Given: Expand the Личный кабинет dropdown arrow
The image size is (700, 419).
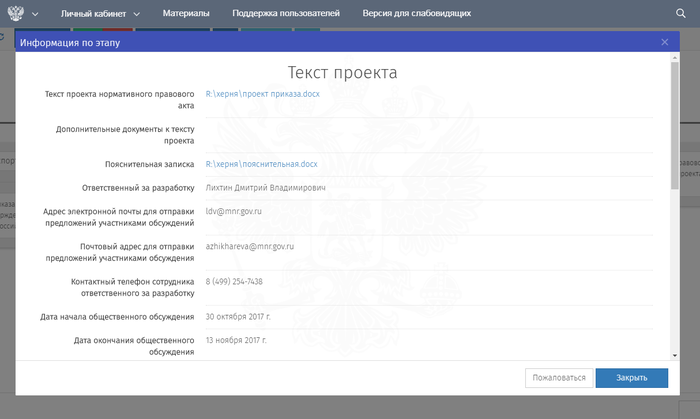Looking at the screenshot, I should tap(137, 15).
